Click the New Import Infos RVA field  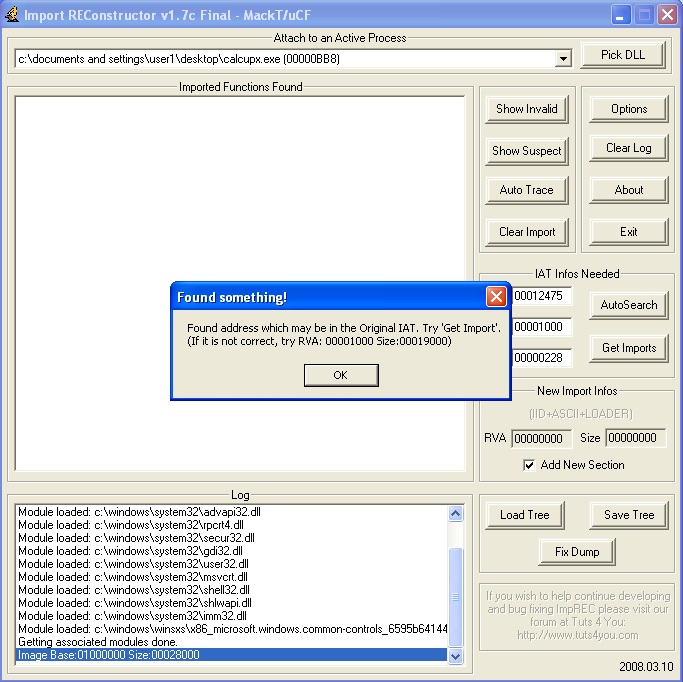tap(541, 438)
